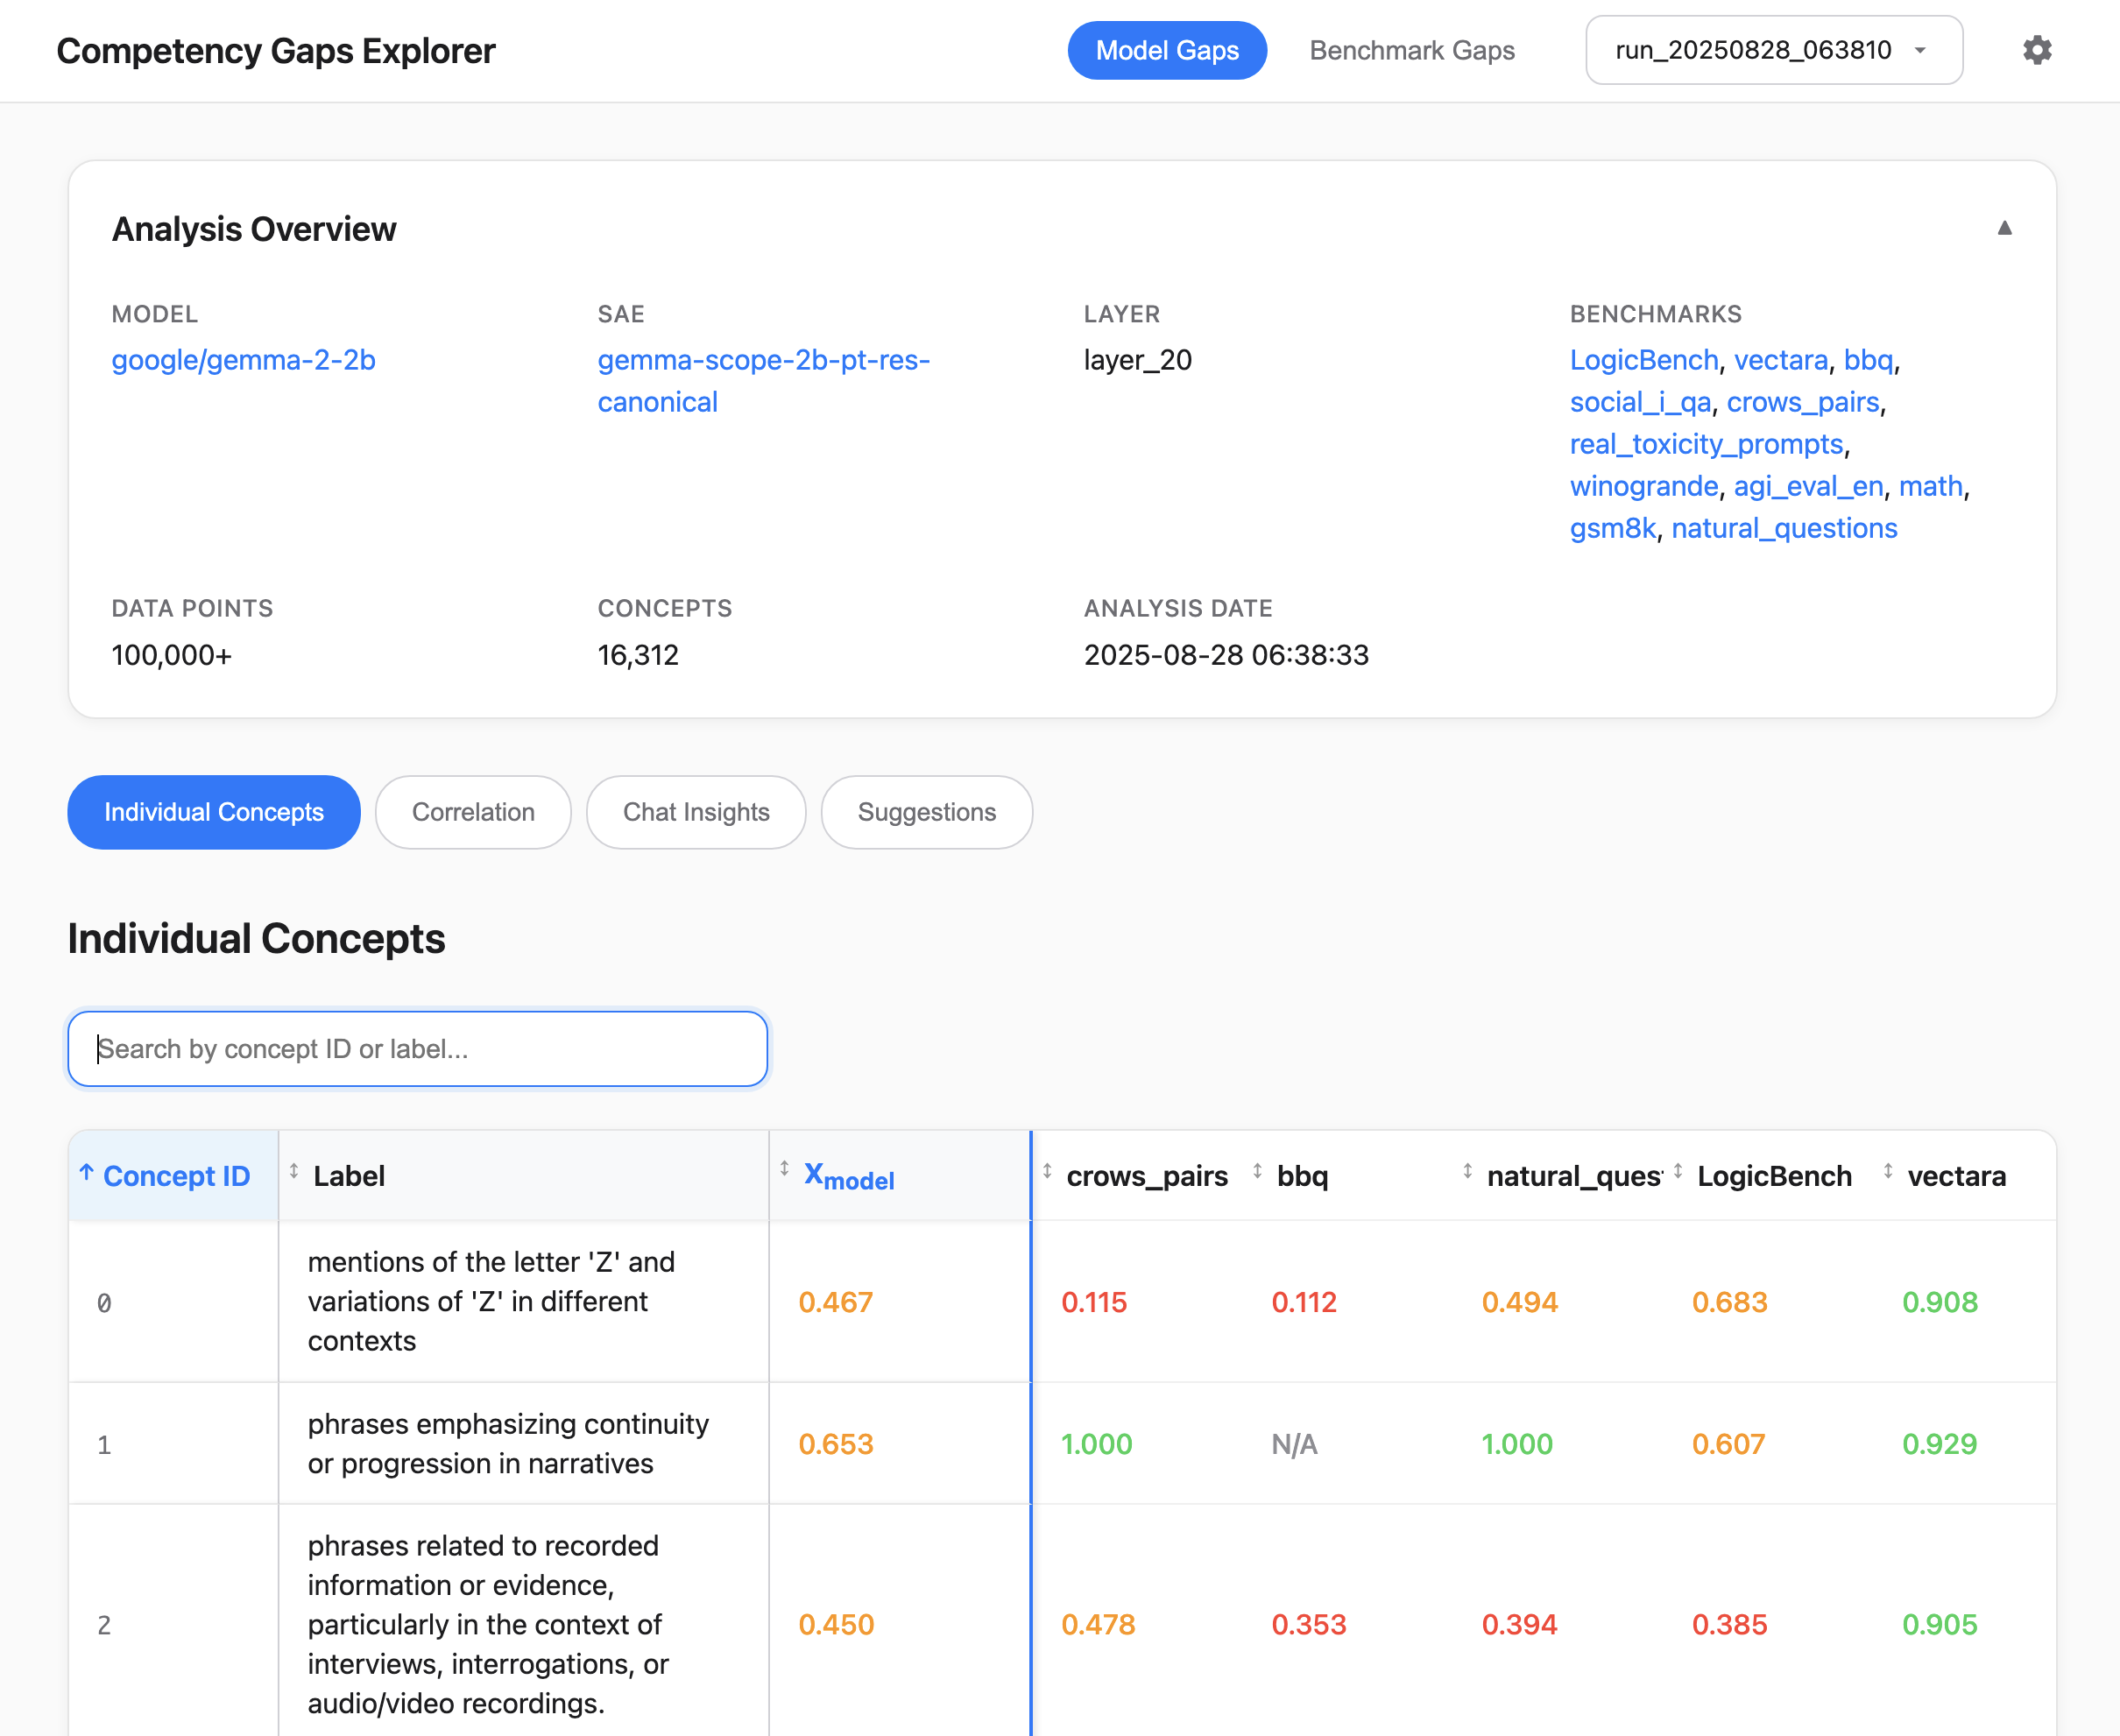Select the Individual Concepts tab
The height and width of the screenshot is (1736, 2120).
pos(214,812)
